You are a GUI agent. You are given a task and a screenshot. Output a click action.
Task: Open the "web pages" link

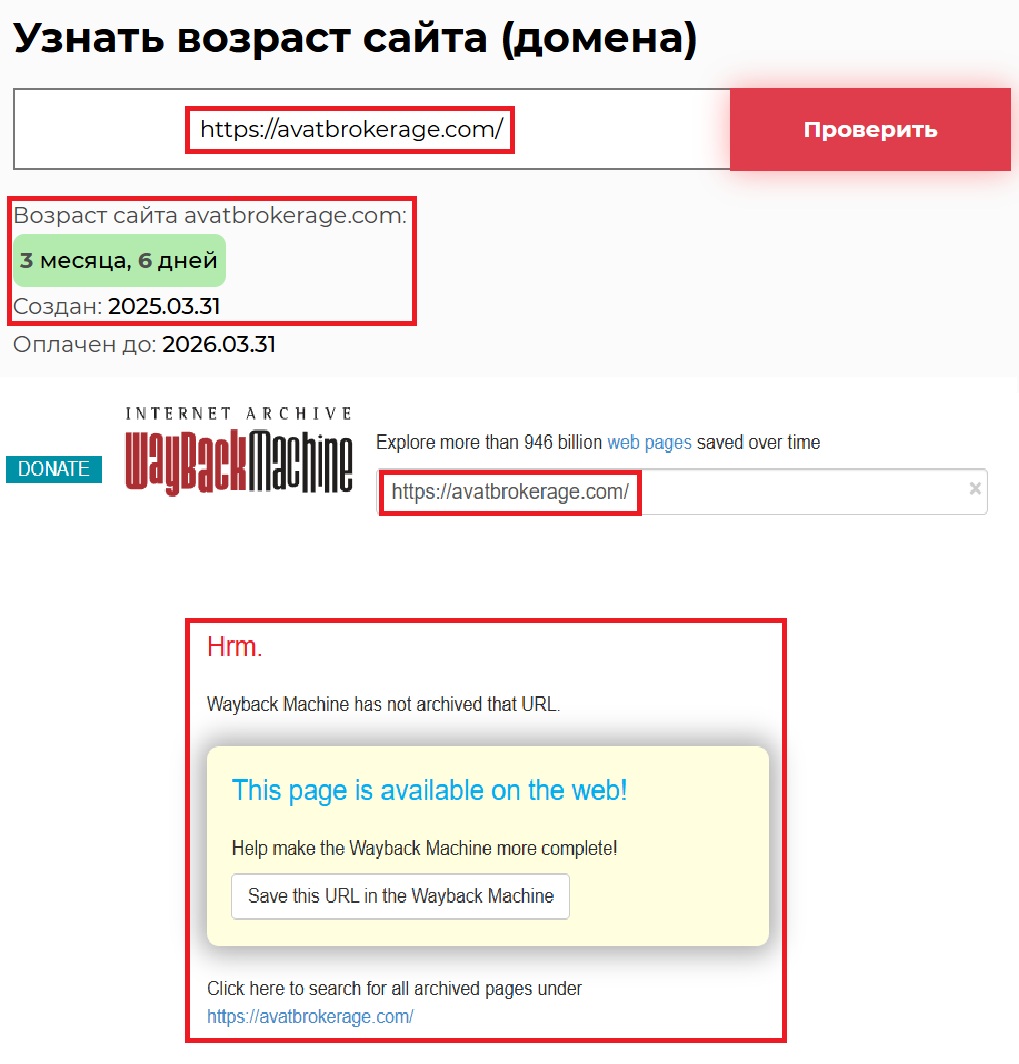click(x=649, y=442)
